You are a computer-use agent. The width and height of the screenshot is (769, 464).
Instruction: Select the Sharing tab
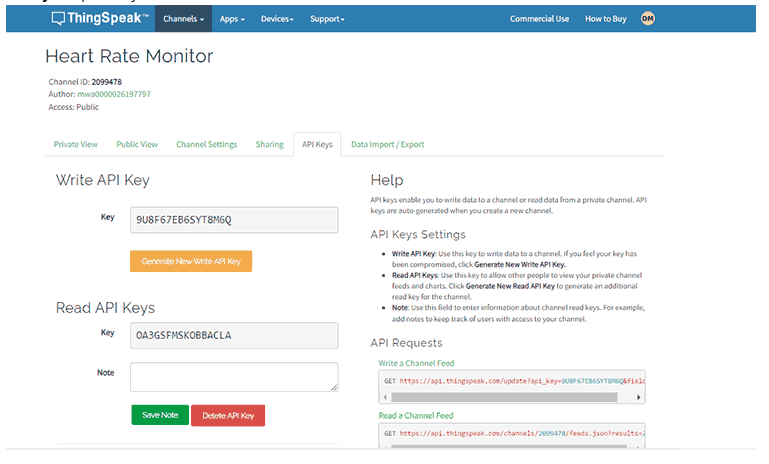[x=269, y=144]
